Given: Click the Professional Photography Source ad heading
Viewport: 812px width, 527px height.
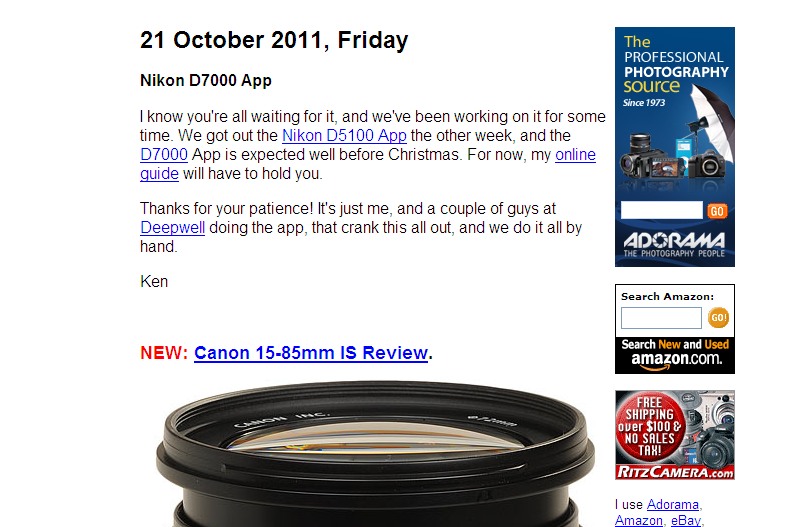Looking at the screenshot, I should (x=676, y=64).
